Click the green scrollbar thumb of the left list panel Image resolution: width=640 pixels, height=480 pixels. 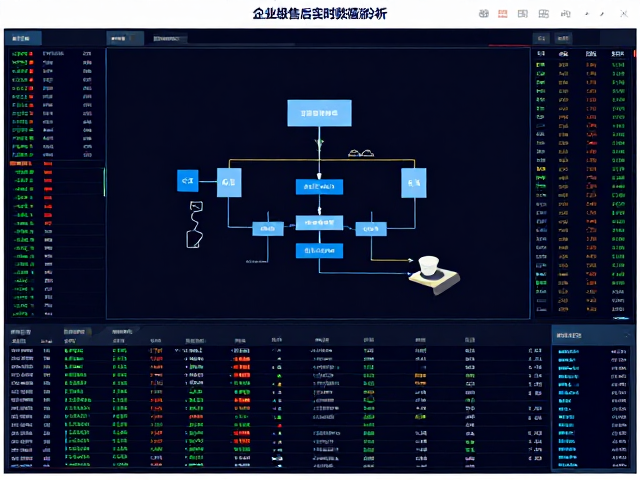[x=104, y=182]
